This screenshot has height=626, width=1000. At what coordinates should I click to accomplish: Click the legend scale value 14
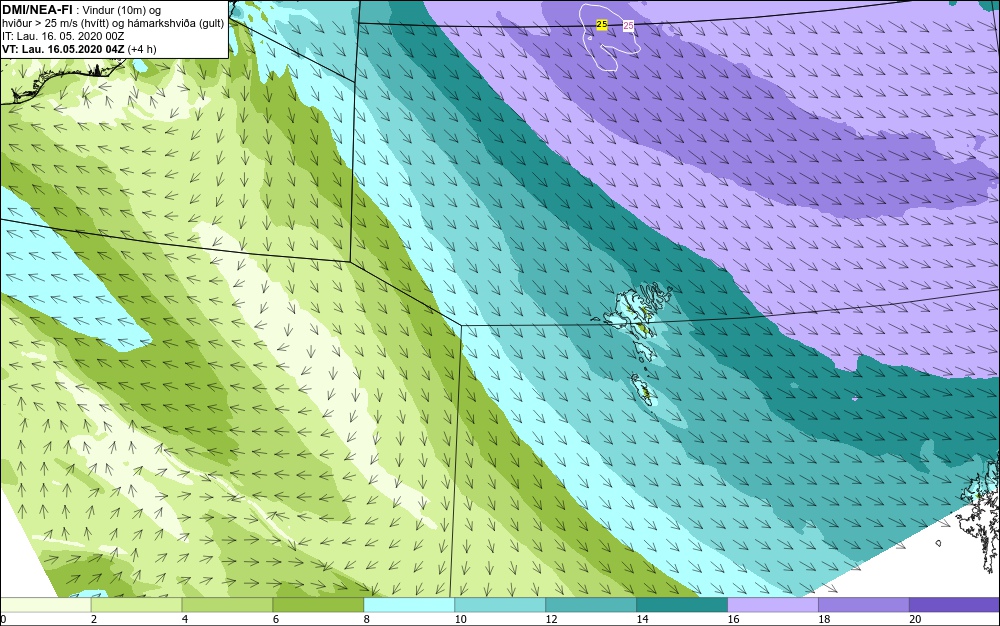[x=642, y=619]
